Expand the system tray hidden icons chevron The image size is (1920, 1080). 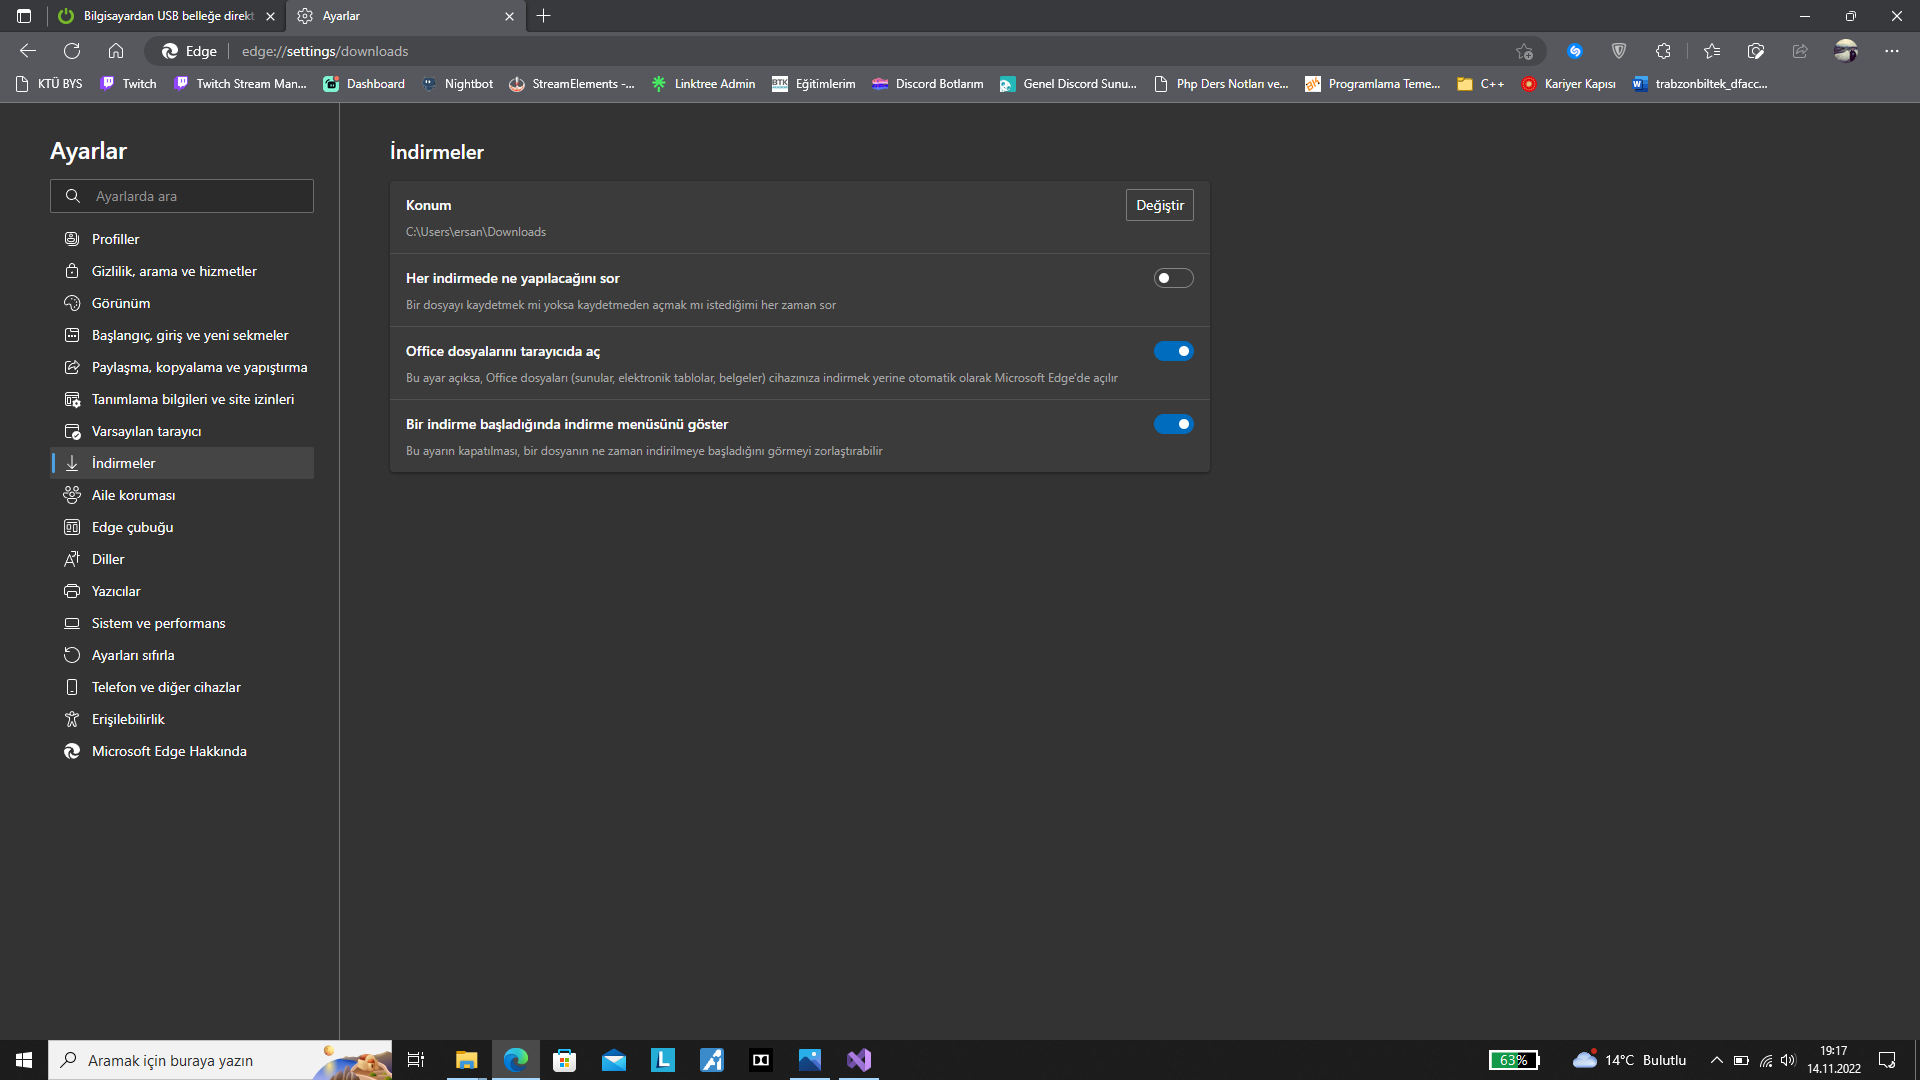tap(1716, 1060)
